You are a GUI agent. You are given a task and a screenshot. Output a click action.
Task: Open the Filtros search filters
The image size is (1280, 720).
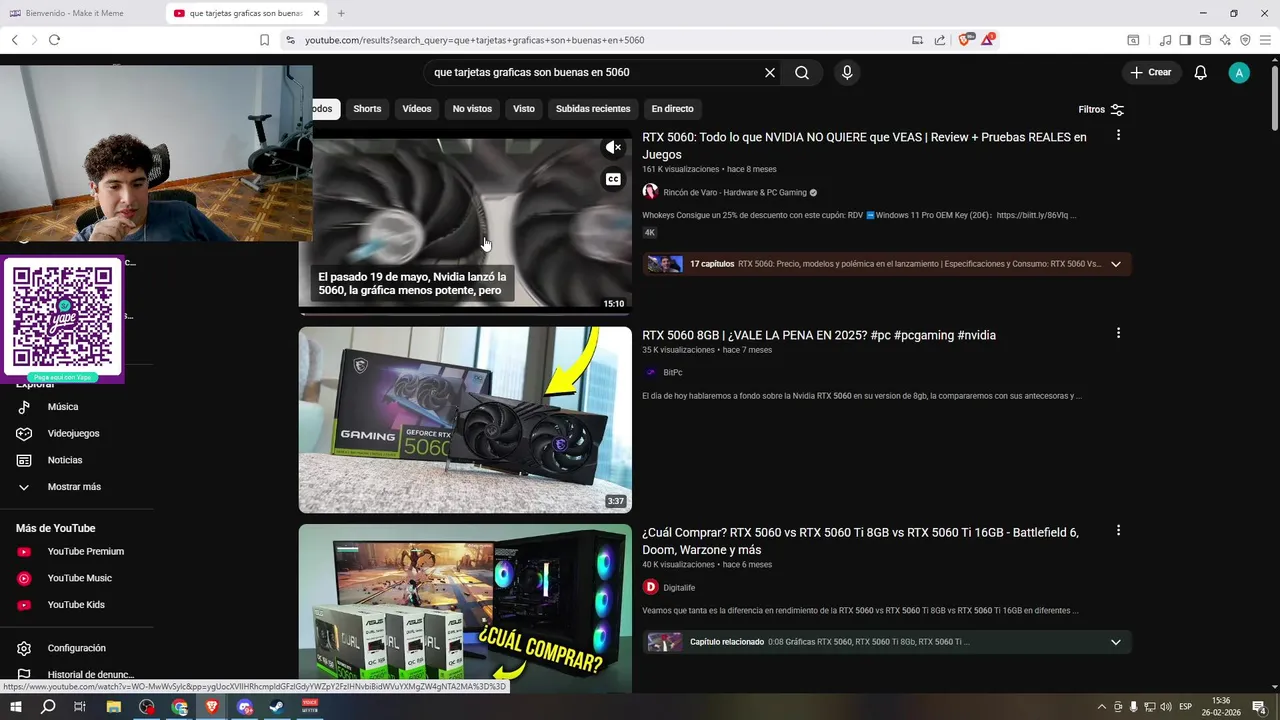(1101, 110)
